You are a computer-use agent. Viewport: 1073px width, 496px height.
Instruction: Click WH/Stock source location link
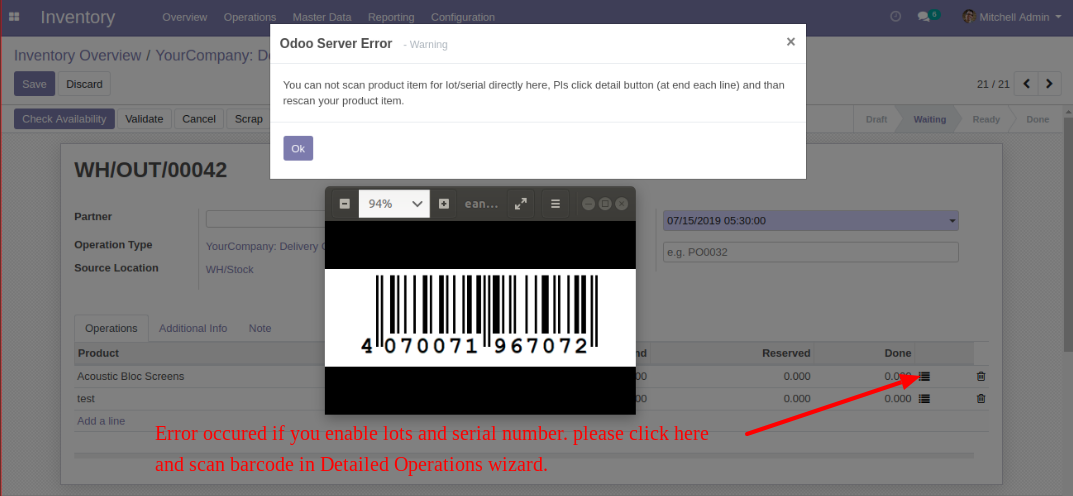229,270
